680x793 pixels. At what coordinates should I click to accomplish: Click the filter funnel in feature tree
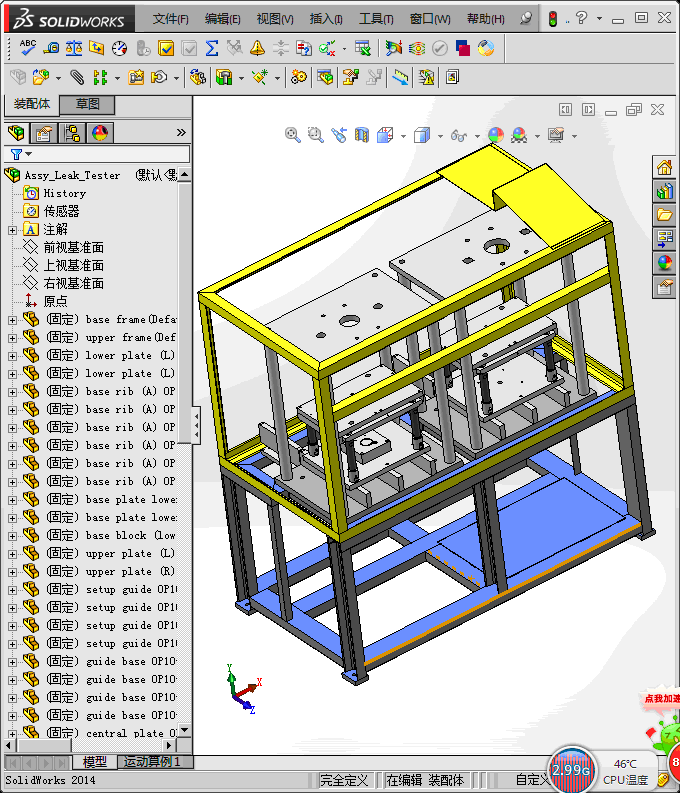click(x=16, y=154)
